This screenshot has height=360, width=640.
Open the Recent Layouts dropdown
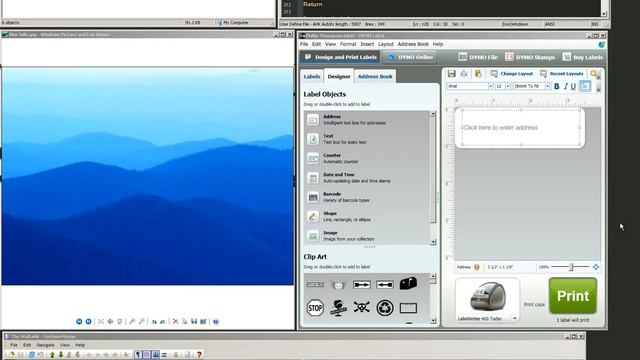coord(561,73)
